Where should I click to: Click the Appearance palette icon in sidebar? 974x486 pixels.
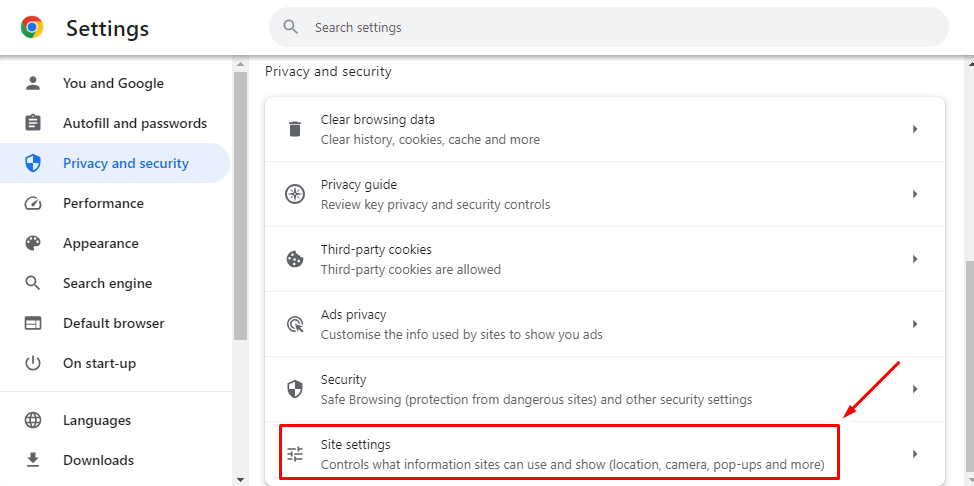(32, 243)
